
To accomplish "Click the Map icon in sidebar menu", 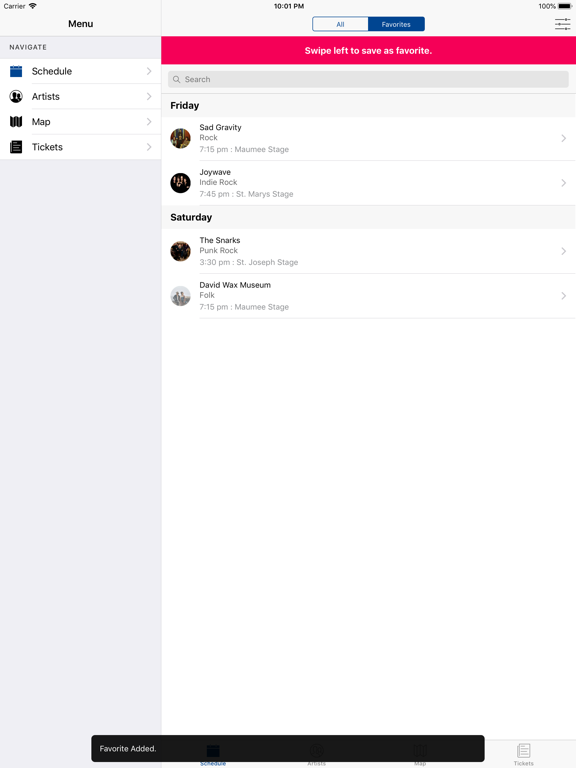I will point(16,121).
